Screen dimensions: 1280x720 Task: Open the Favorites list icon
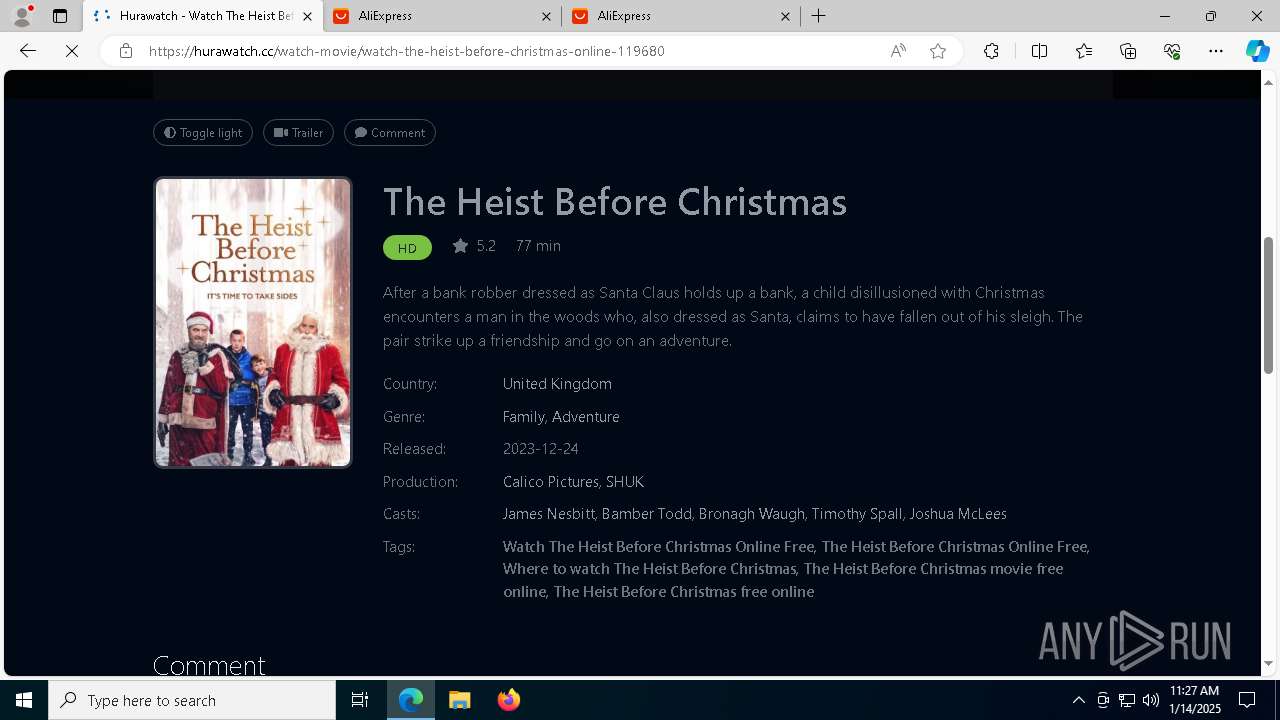(x=1084, y=51)
